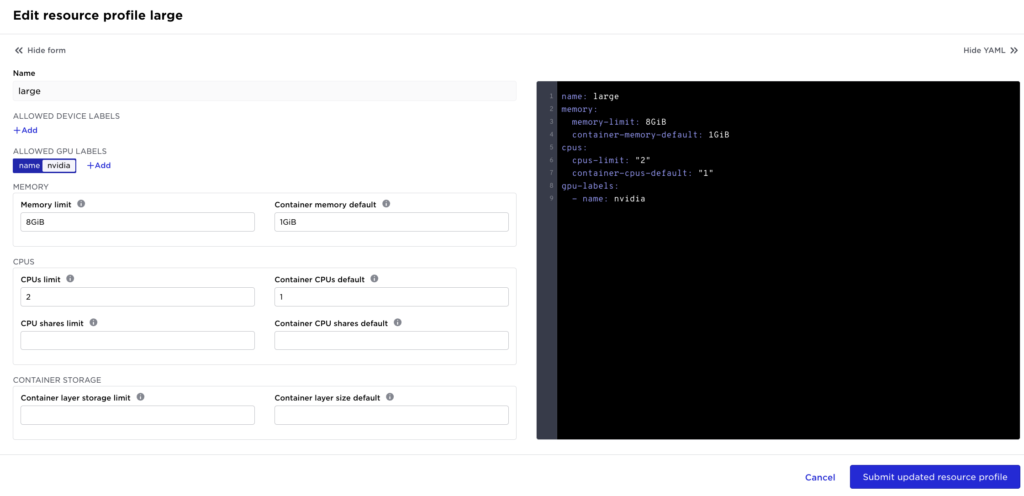The width and height of the screenshot is (1024, 496).
Task: Click the Container layer storage limit field
Action: pos(137,415)
